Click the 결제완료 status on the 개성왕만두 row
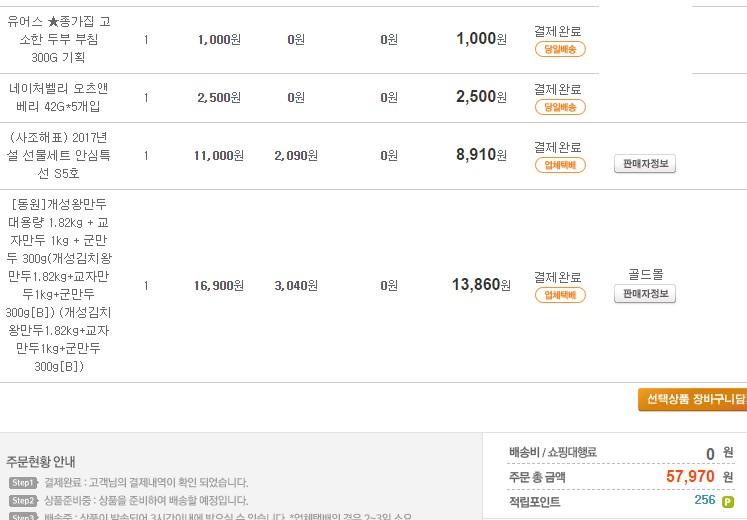Screen dimensions: 747x520 click(557, 277)
